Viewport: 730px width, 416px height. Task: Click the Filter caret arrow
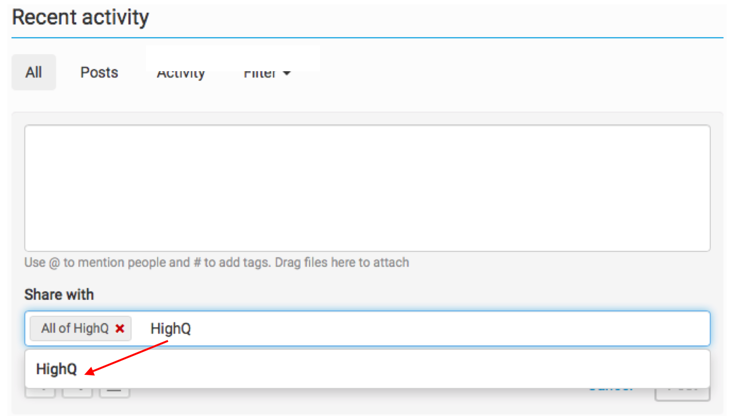pos(287,74)
